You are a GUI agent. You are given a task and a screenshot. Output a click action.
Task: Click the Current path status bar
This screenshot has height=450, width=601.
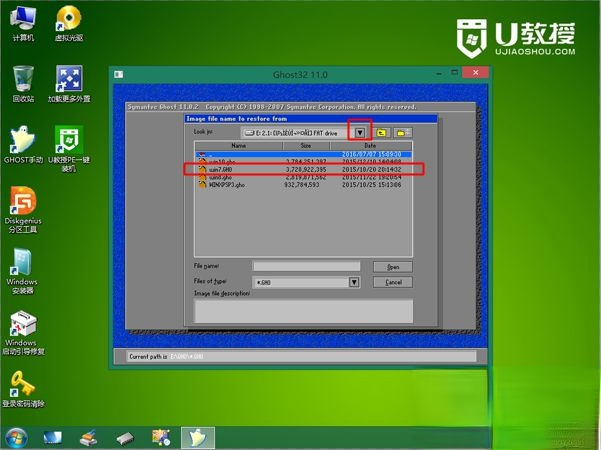(301, 356)
